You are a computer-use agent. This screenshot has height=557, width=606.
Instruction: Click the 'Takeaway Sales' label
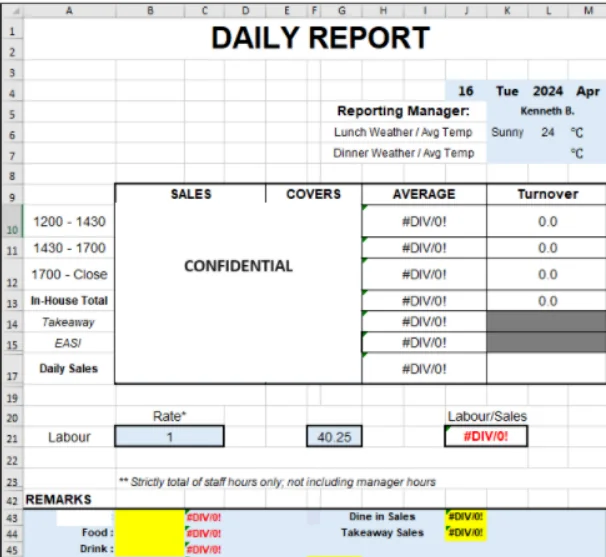pyautogui.click(x=382, y=533)
